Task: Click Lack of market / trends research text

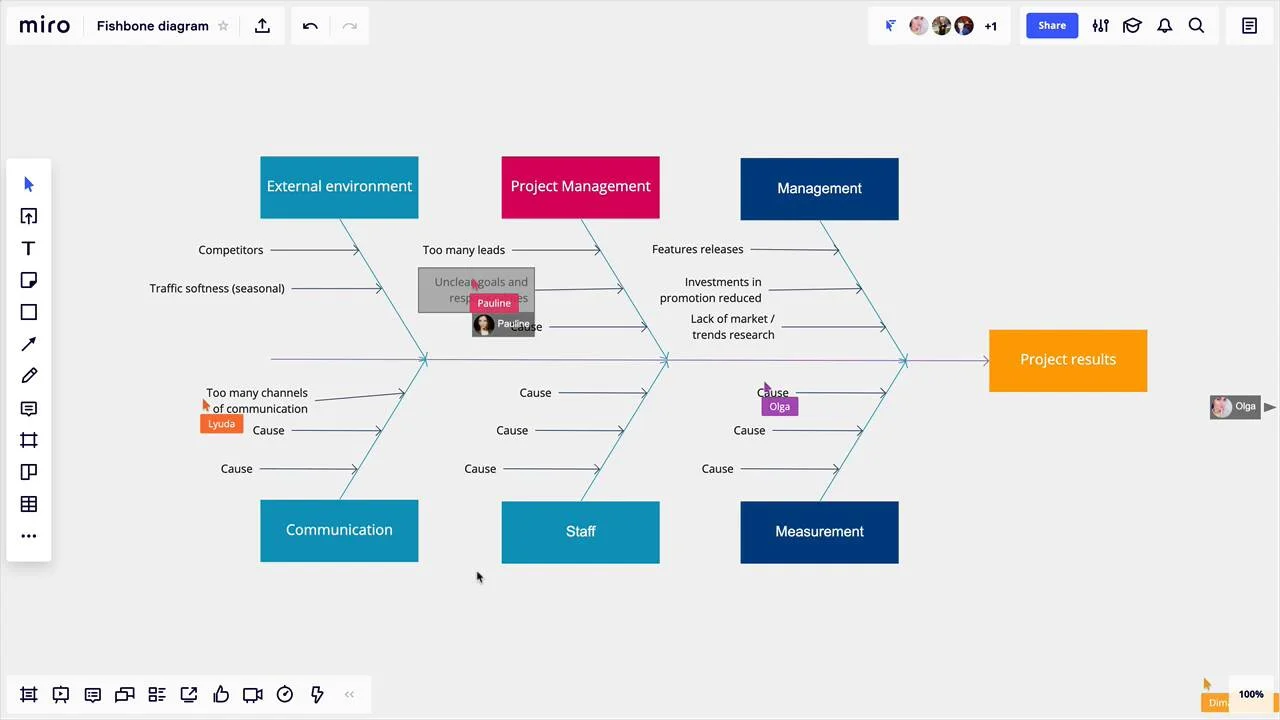Action: tap(733, 327)
